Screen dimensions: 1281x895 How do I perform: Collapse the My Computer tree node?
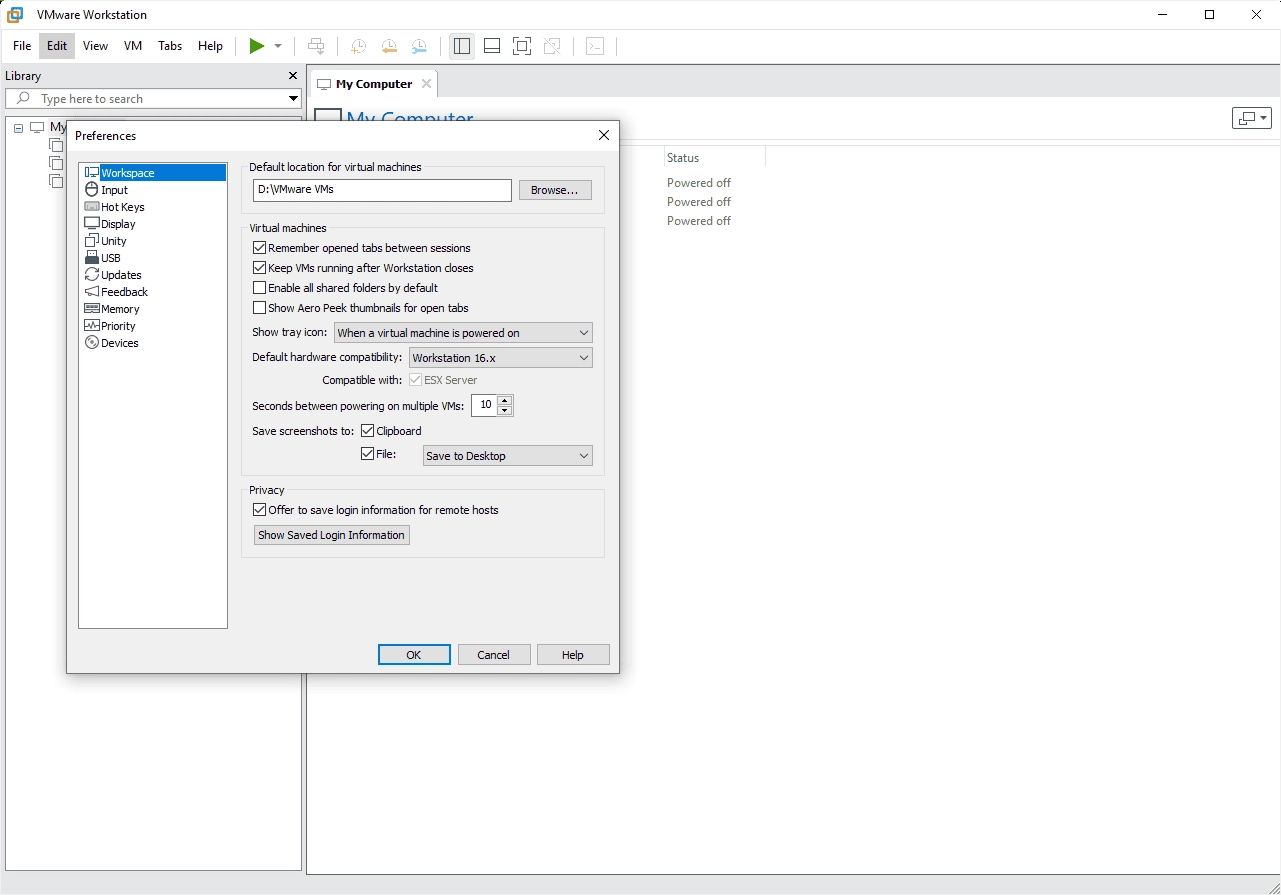19,128
